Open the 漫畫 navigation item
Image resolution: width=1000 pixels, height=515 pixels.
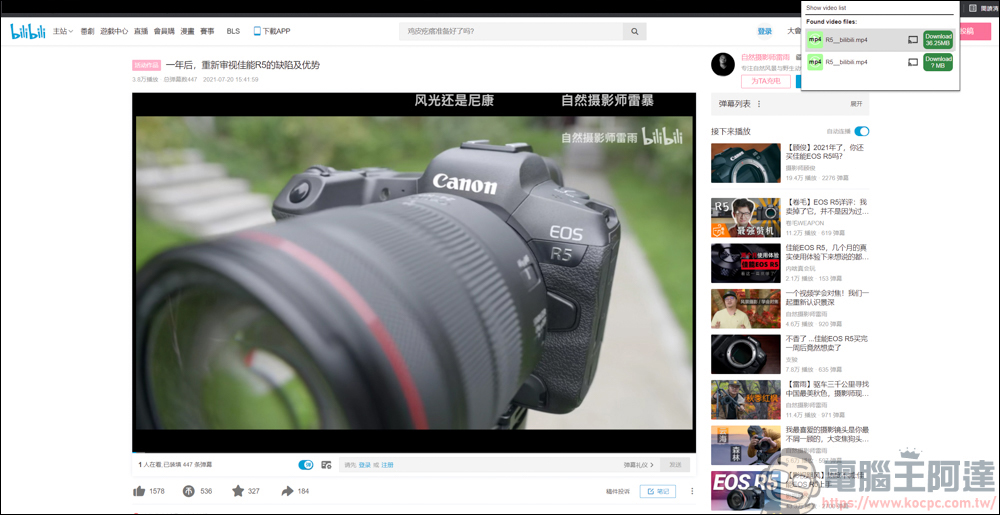pos(187,31)
